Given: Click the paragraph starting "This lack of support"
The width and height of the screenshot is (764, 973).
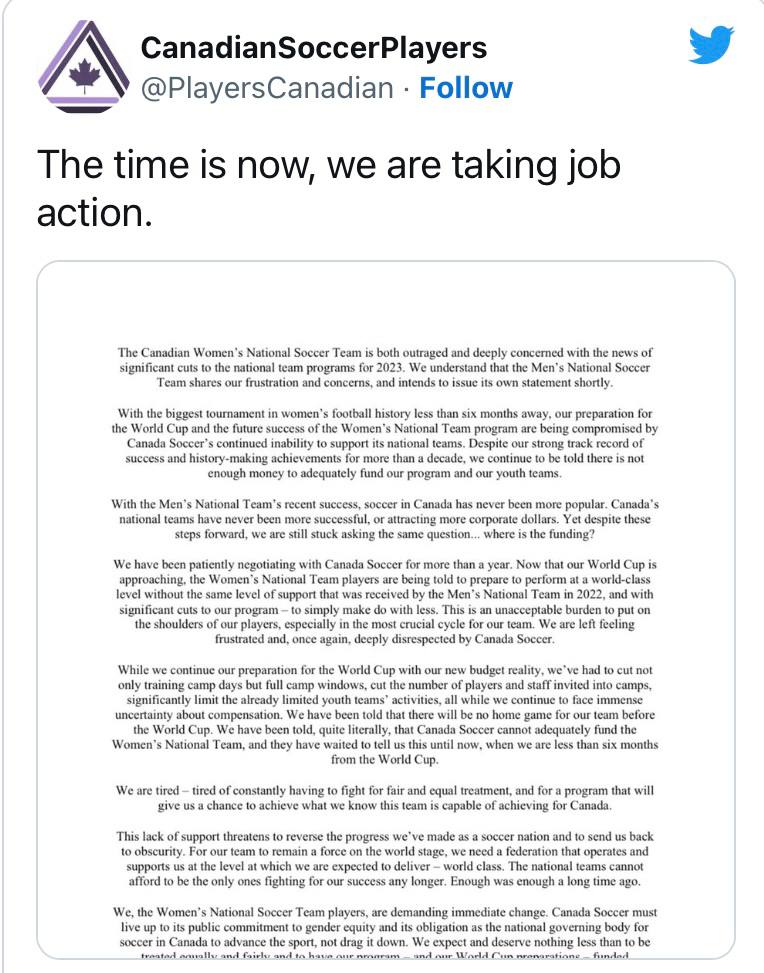Looking at the screenshot, I should 385,859.
